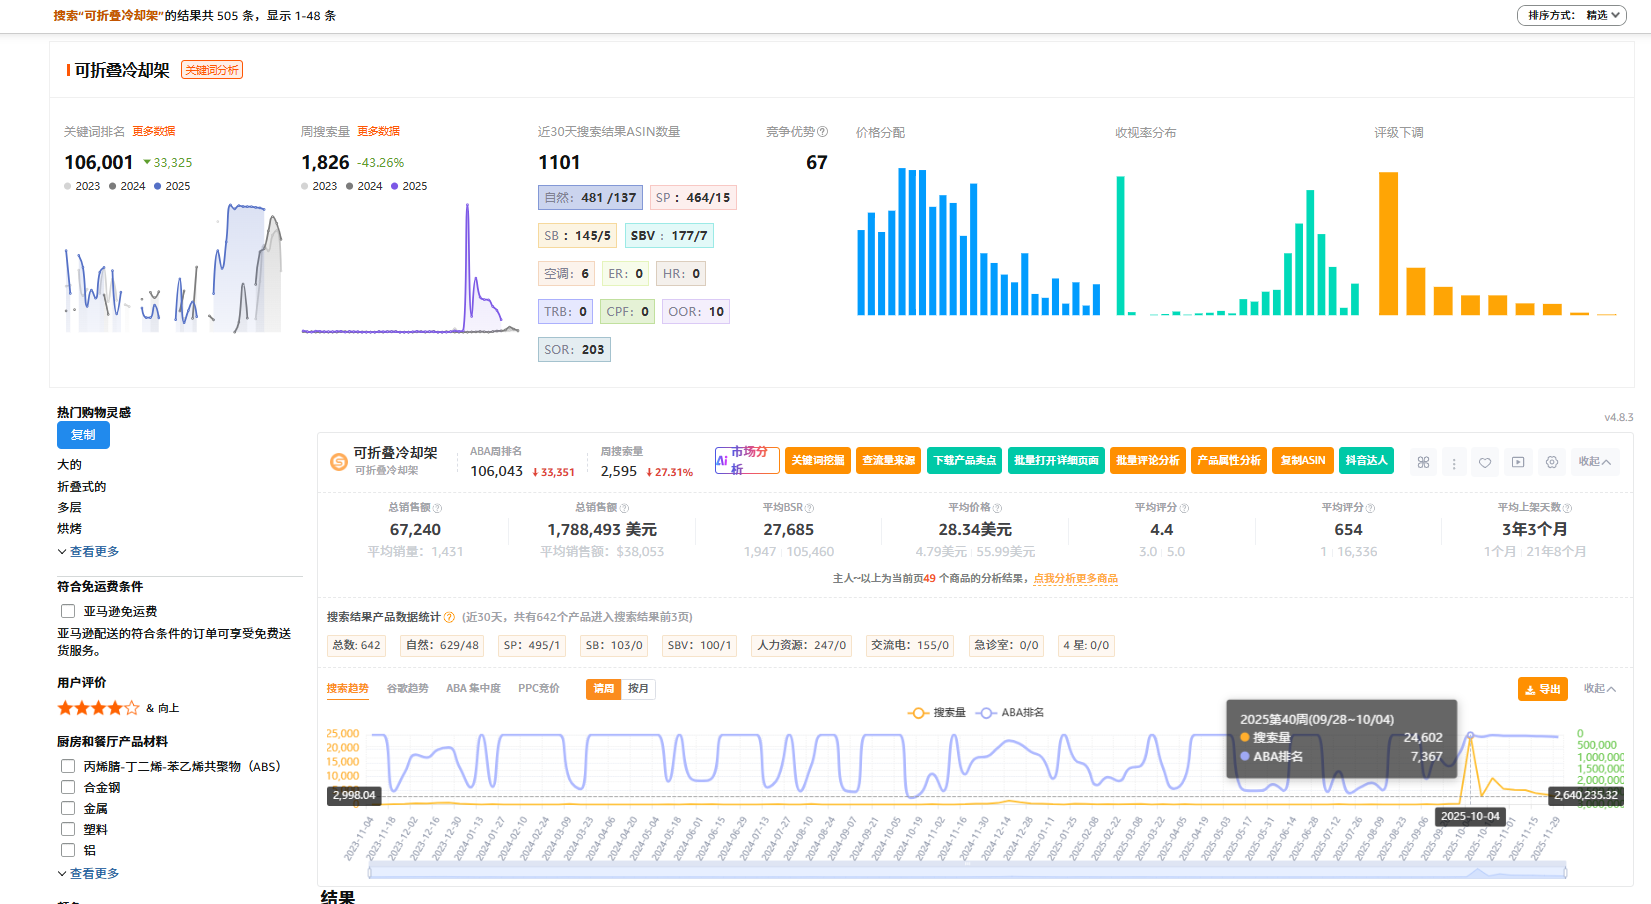Click the orange circular keyword icon beside 可折叠冷却架
Viewport: 1651px width, 904px height.
pos(339,461)
